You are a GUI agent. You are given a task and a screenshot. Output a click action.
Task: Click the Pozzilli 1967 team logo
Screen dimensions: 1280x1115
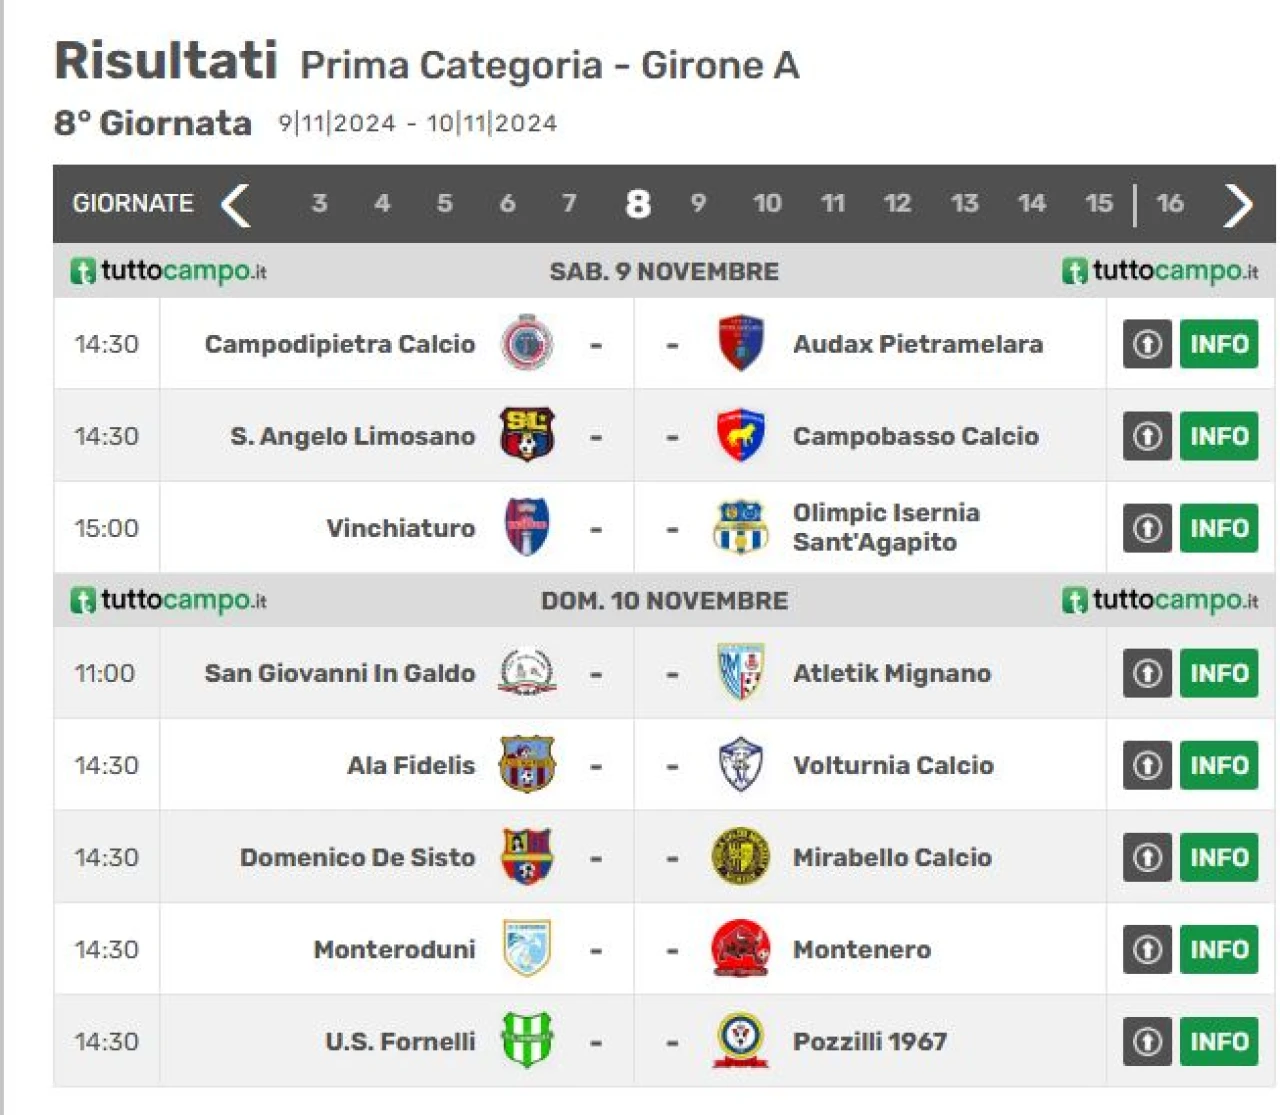[x=740, y=1040]
